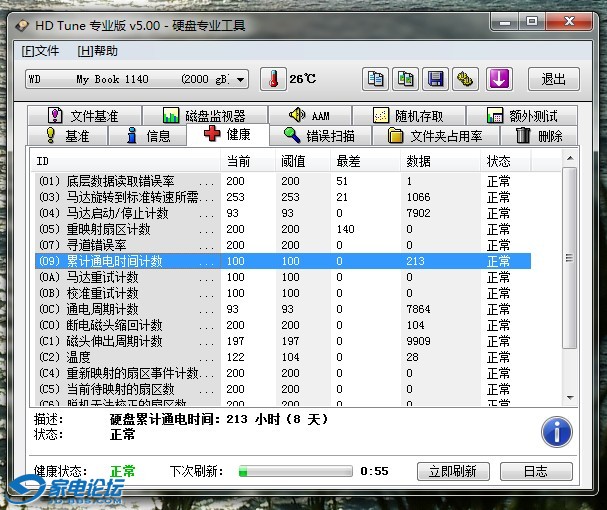The image size is (607, 510).
Task: Open the drive selection dropdown
Action: point(137,79)
